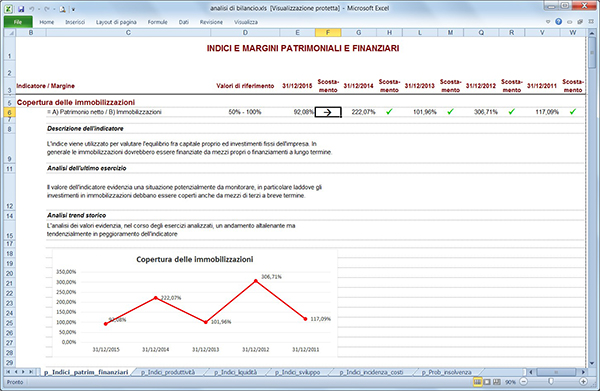Click the workbook restore window icon
The width and height of the screenshot is (600, 391).
(x=580, y=22)
